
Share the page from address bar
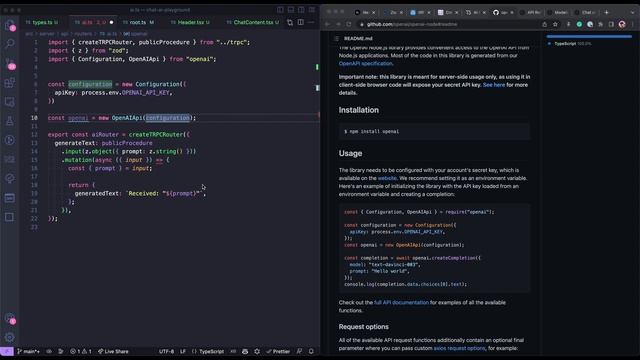click(x=544, y=24)
